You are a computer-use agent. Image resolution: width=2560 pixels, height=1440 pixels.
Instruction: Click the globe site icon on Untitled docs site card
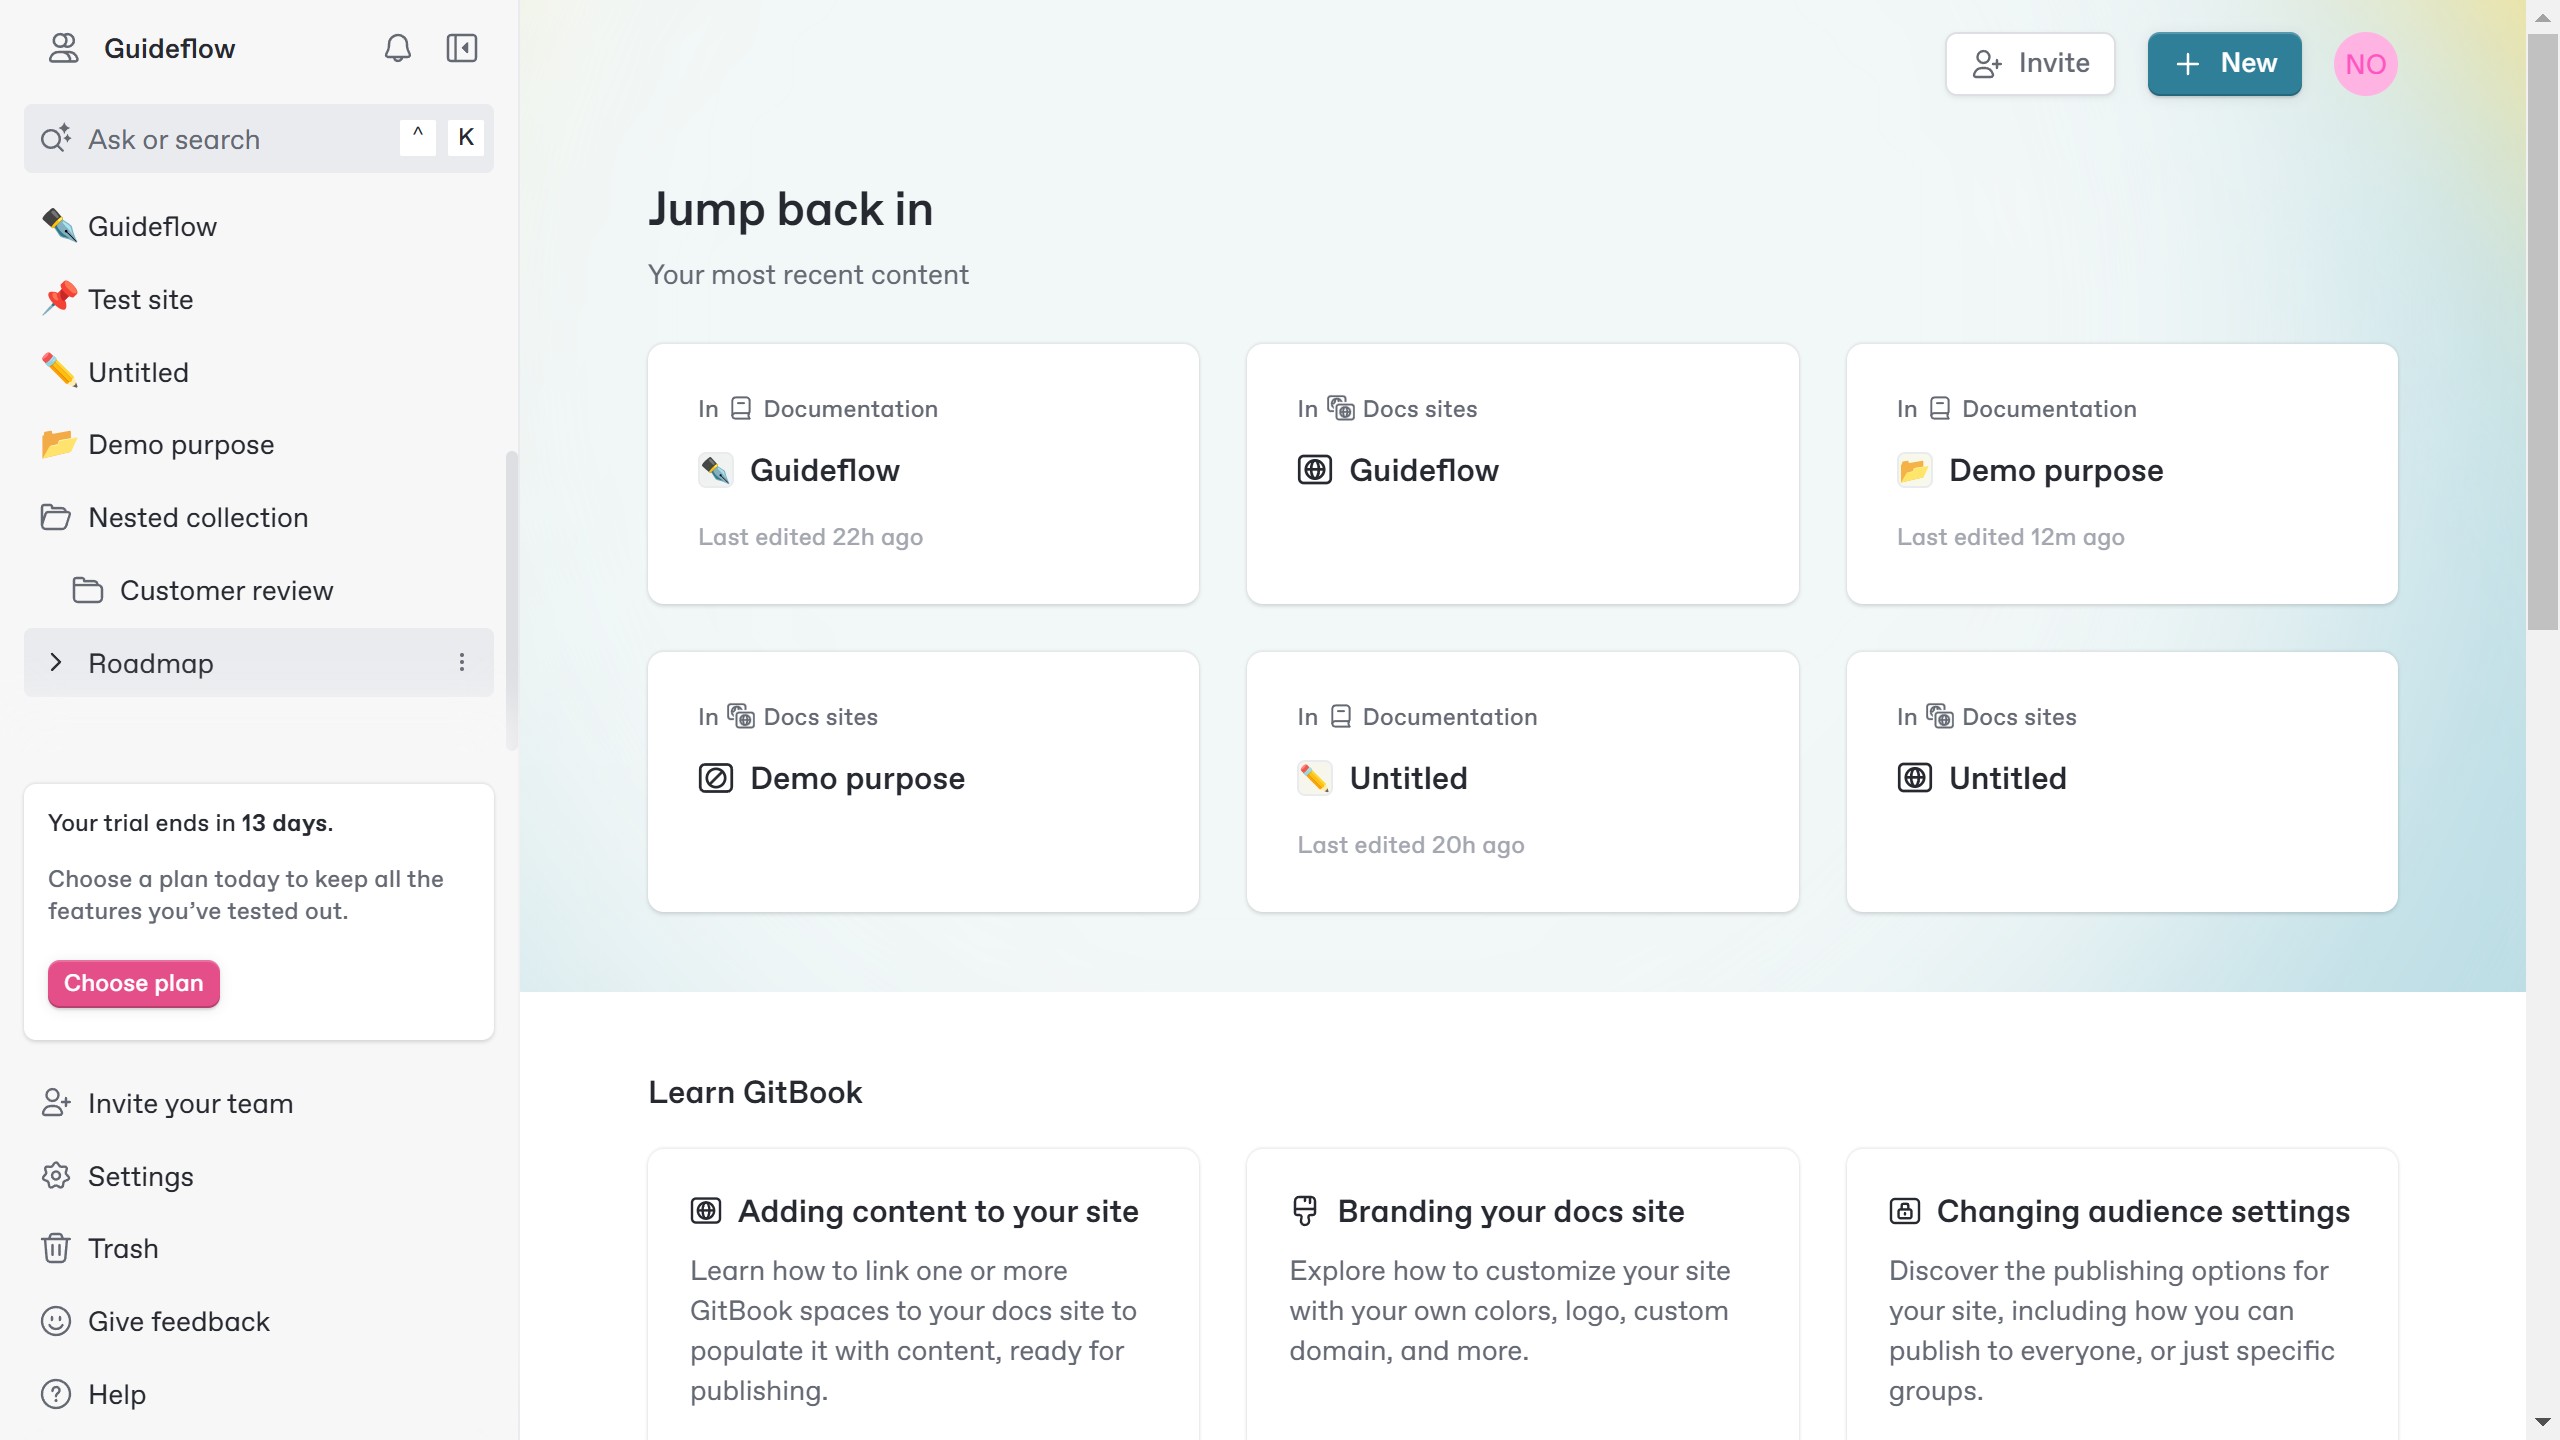(x=1915, y=778)
